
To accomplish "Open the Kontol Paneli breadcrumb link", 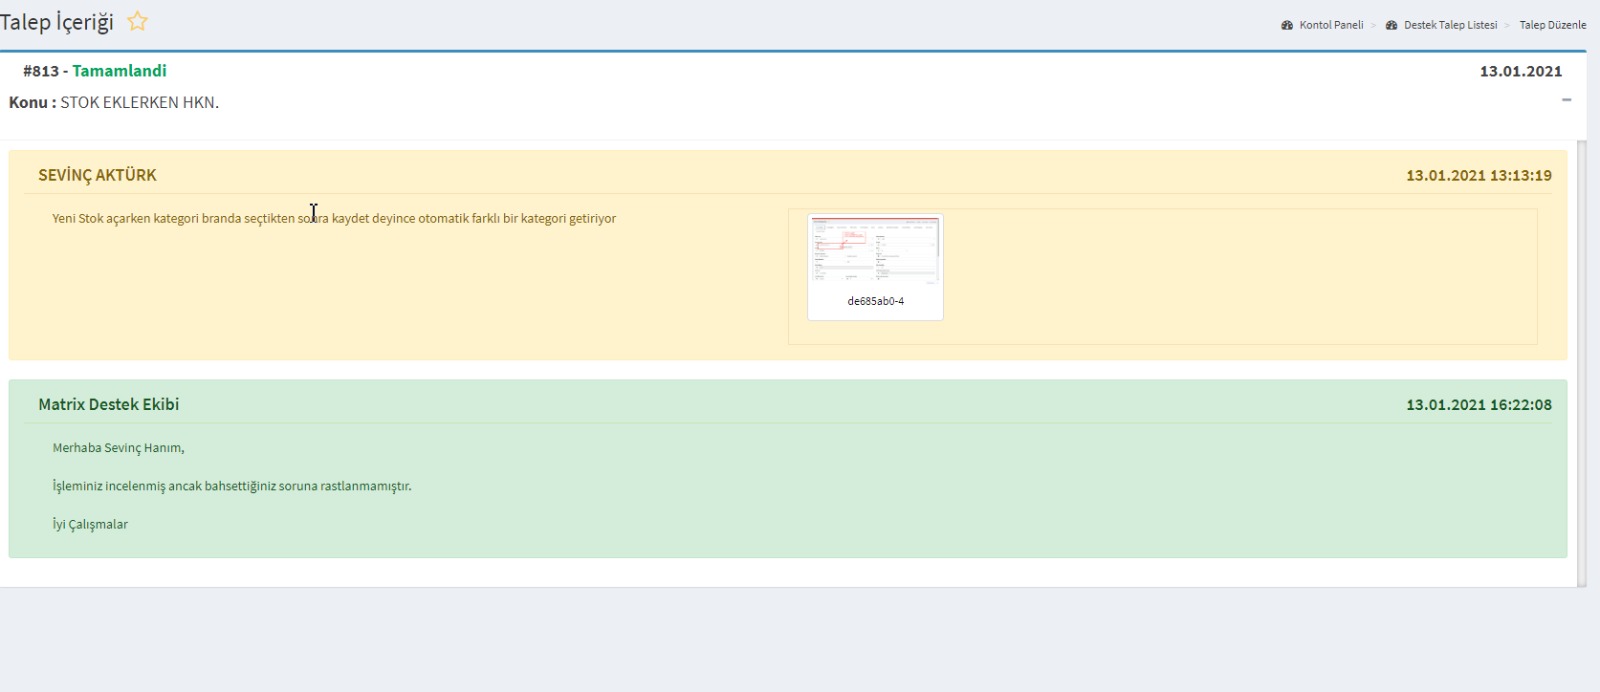I will click(1330, 25).
